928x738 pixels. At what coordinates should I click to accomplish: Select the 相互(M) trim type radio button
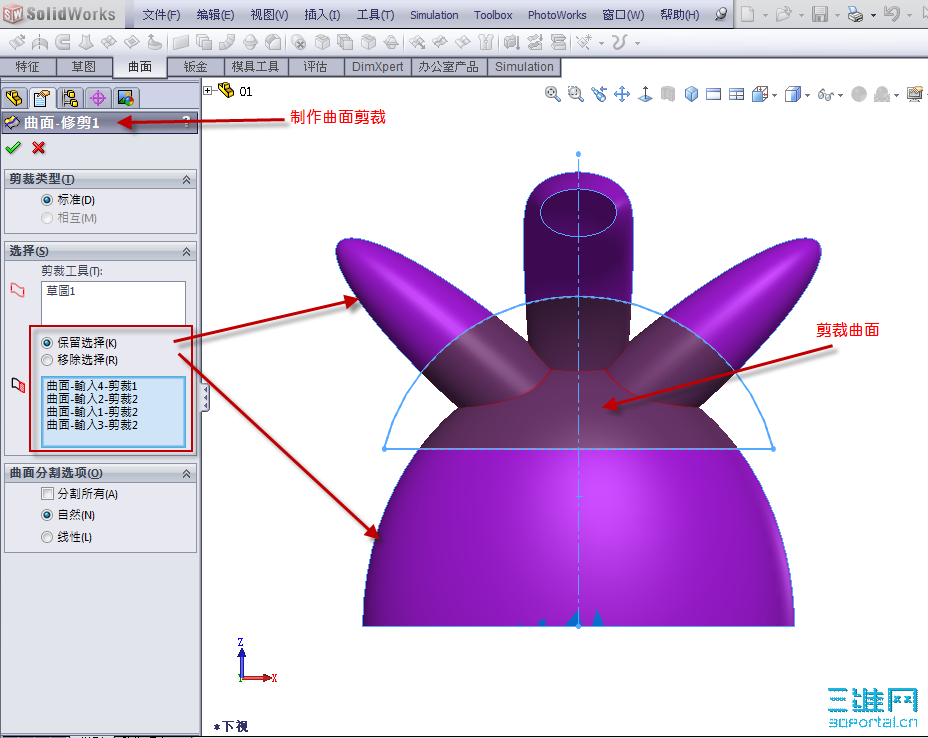tap(47, 218)
